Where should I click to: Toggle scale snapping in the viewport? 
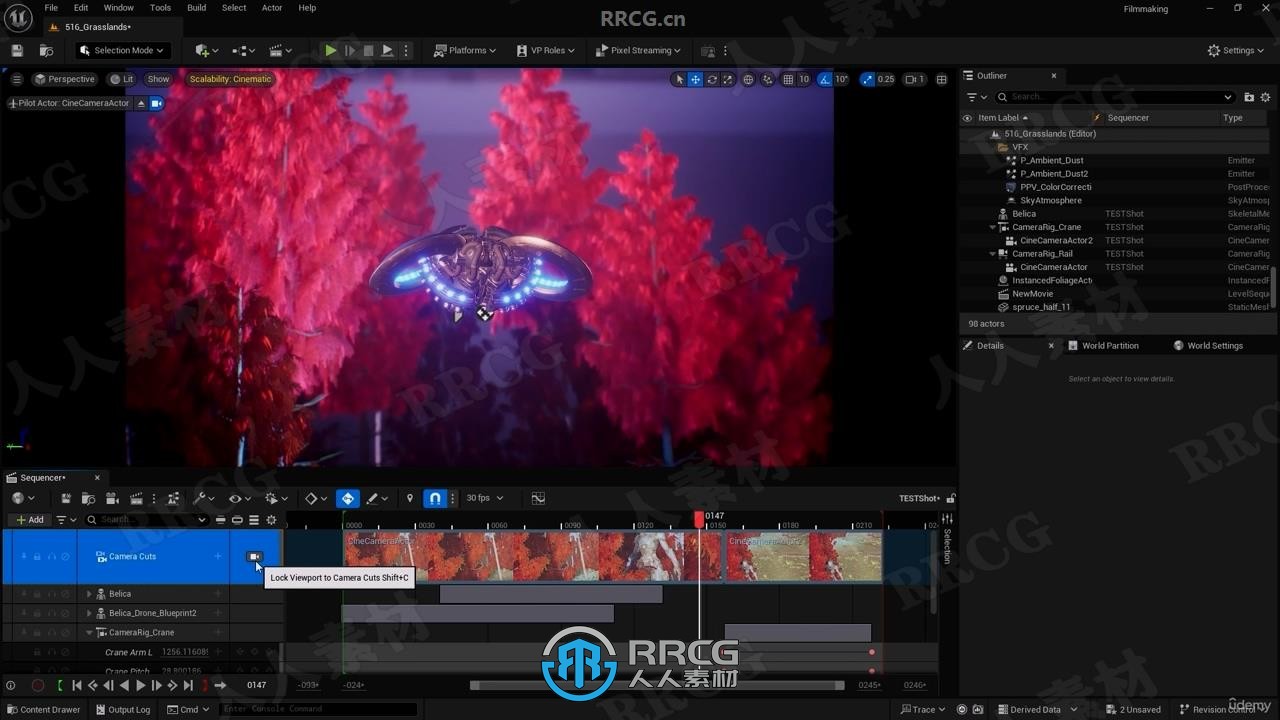tap(866, 79)
